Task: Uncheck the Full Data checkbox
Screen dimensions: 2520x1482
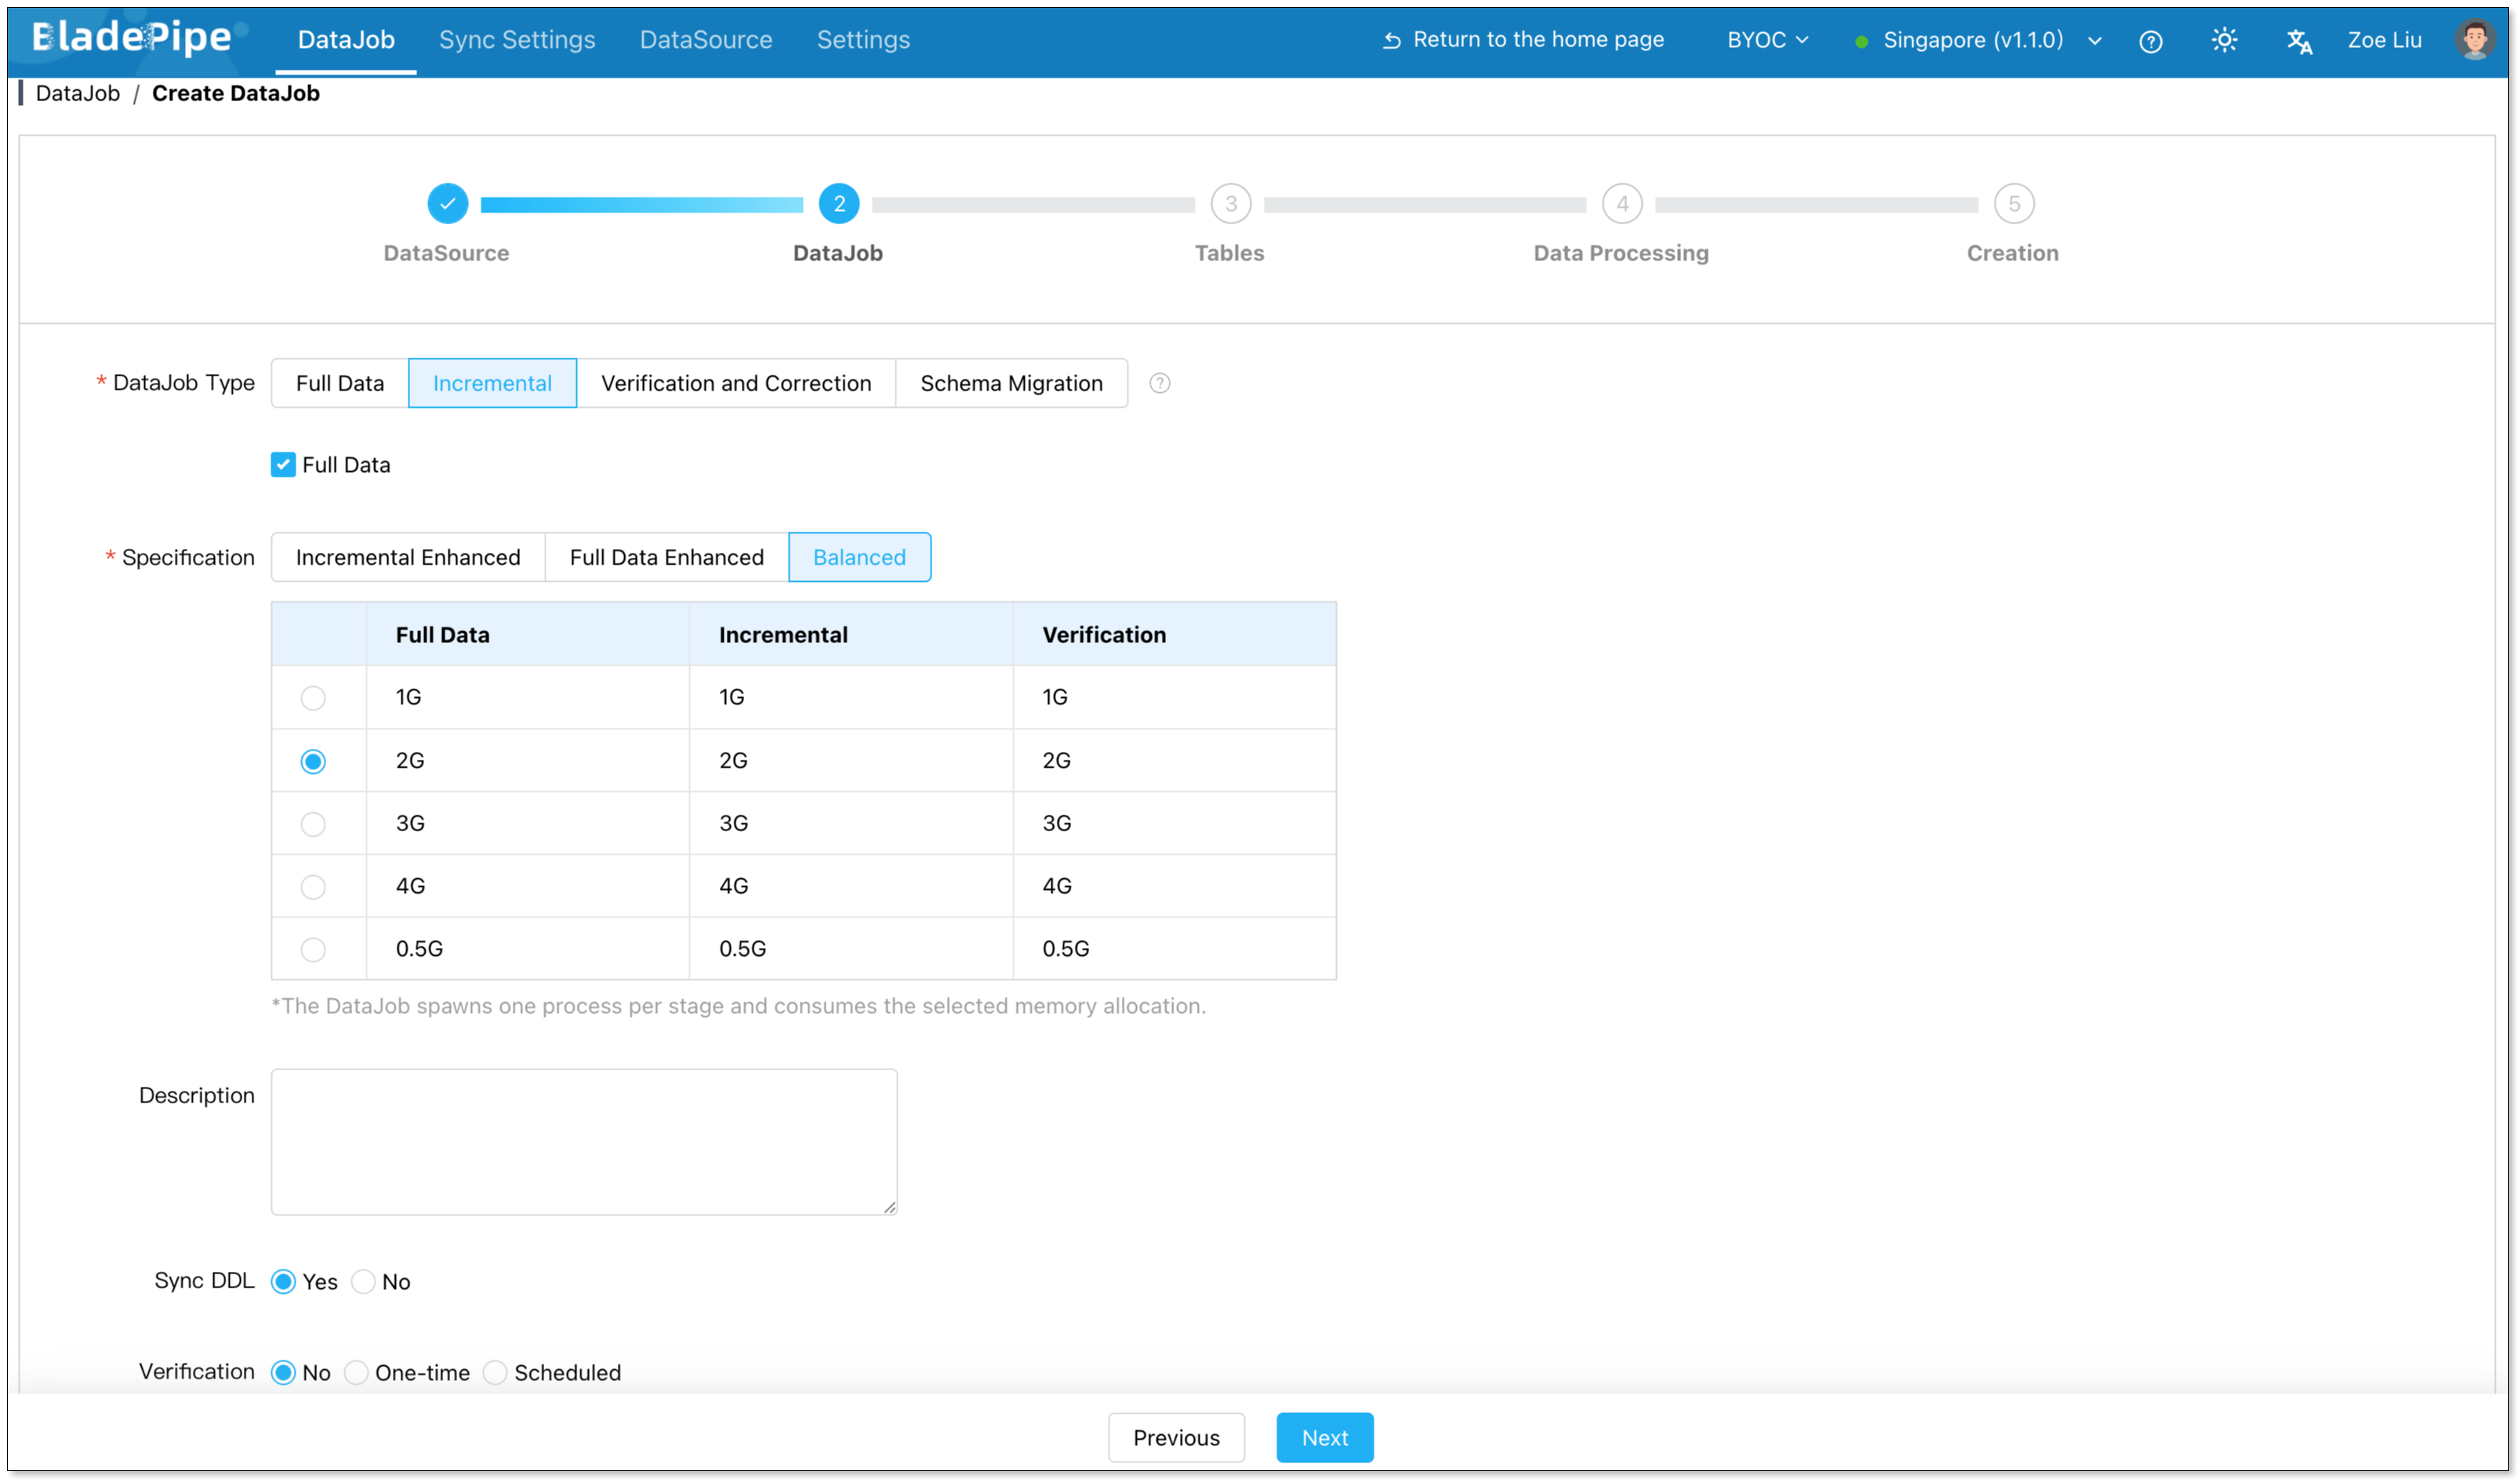Action: click(x=283, y=465)
